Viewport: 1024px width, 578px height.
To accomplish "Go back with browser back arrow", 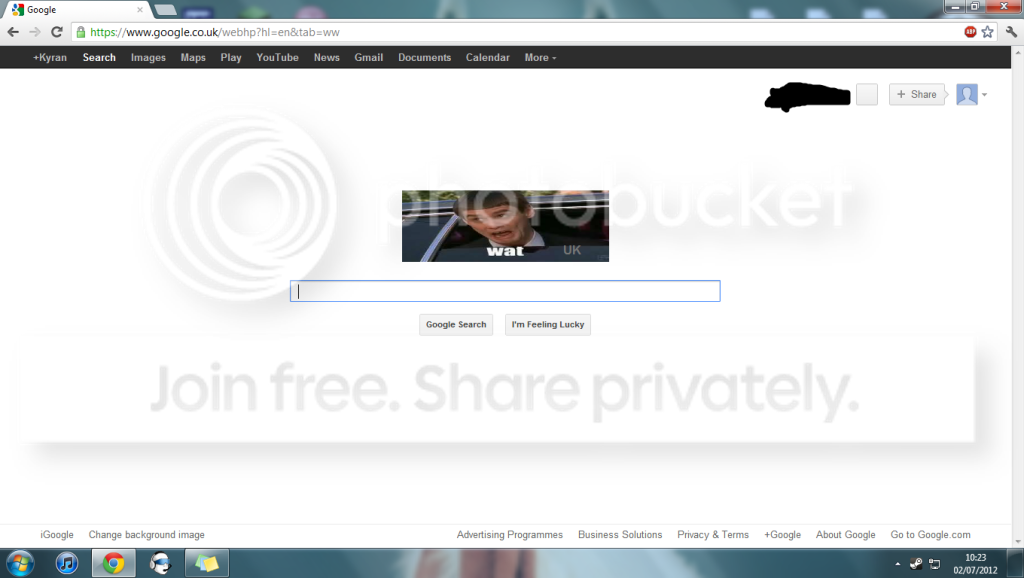I will coord(13,32).
